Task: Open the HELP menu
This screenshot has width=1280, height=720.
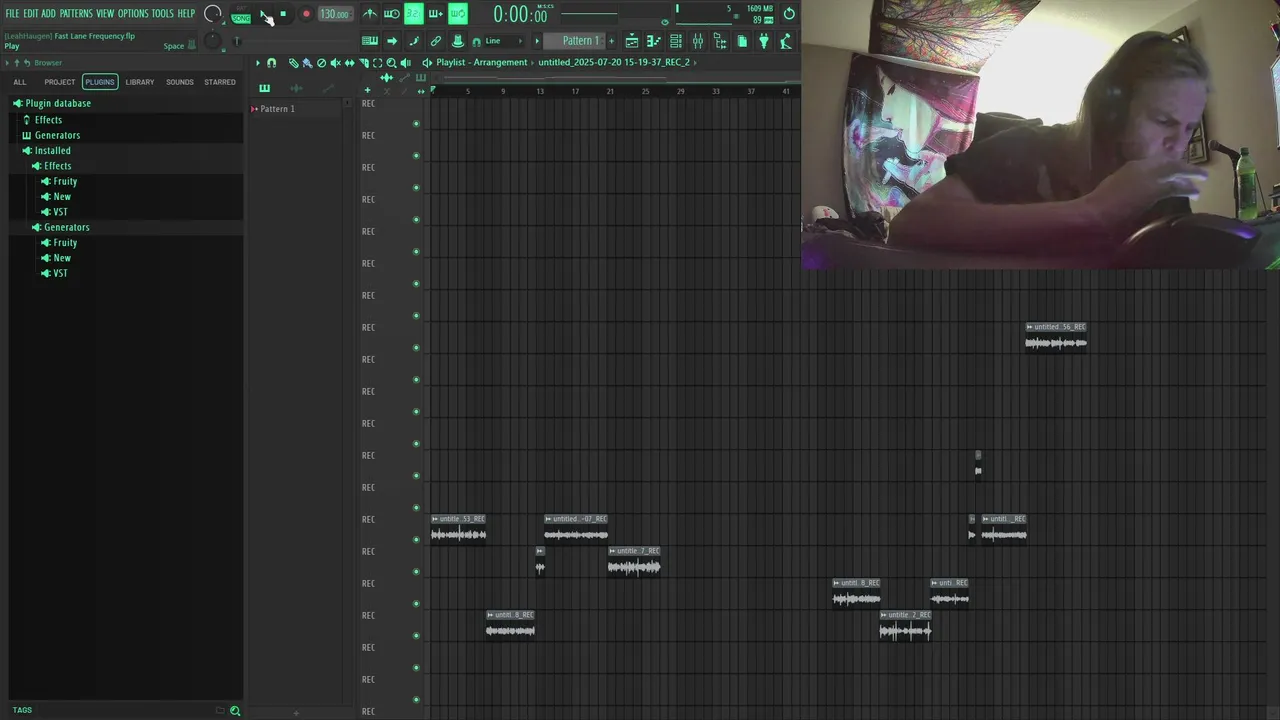Action: click(x=187, y=13)
